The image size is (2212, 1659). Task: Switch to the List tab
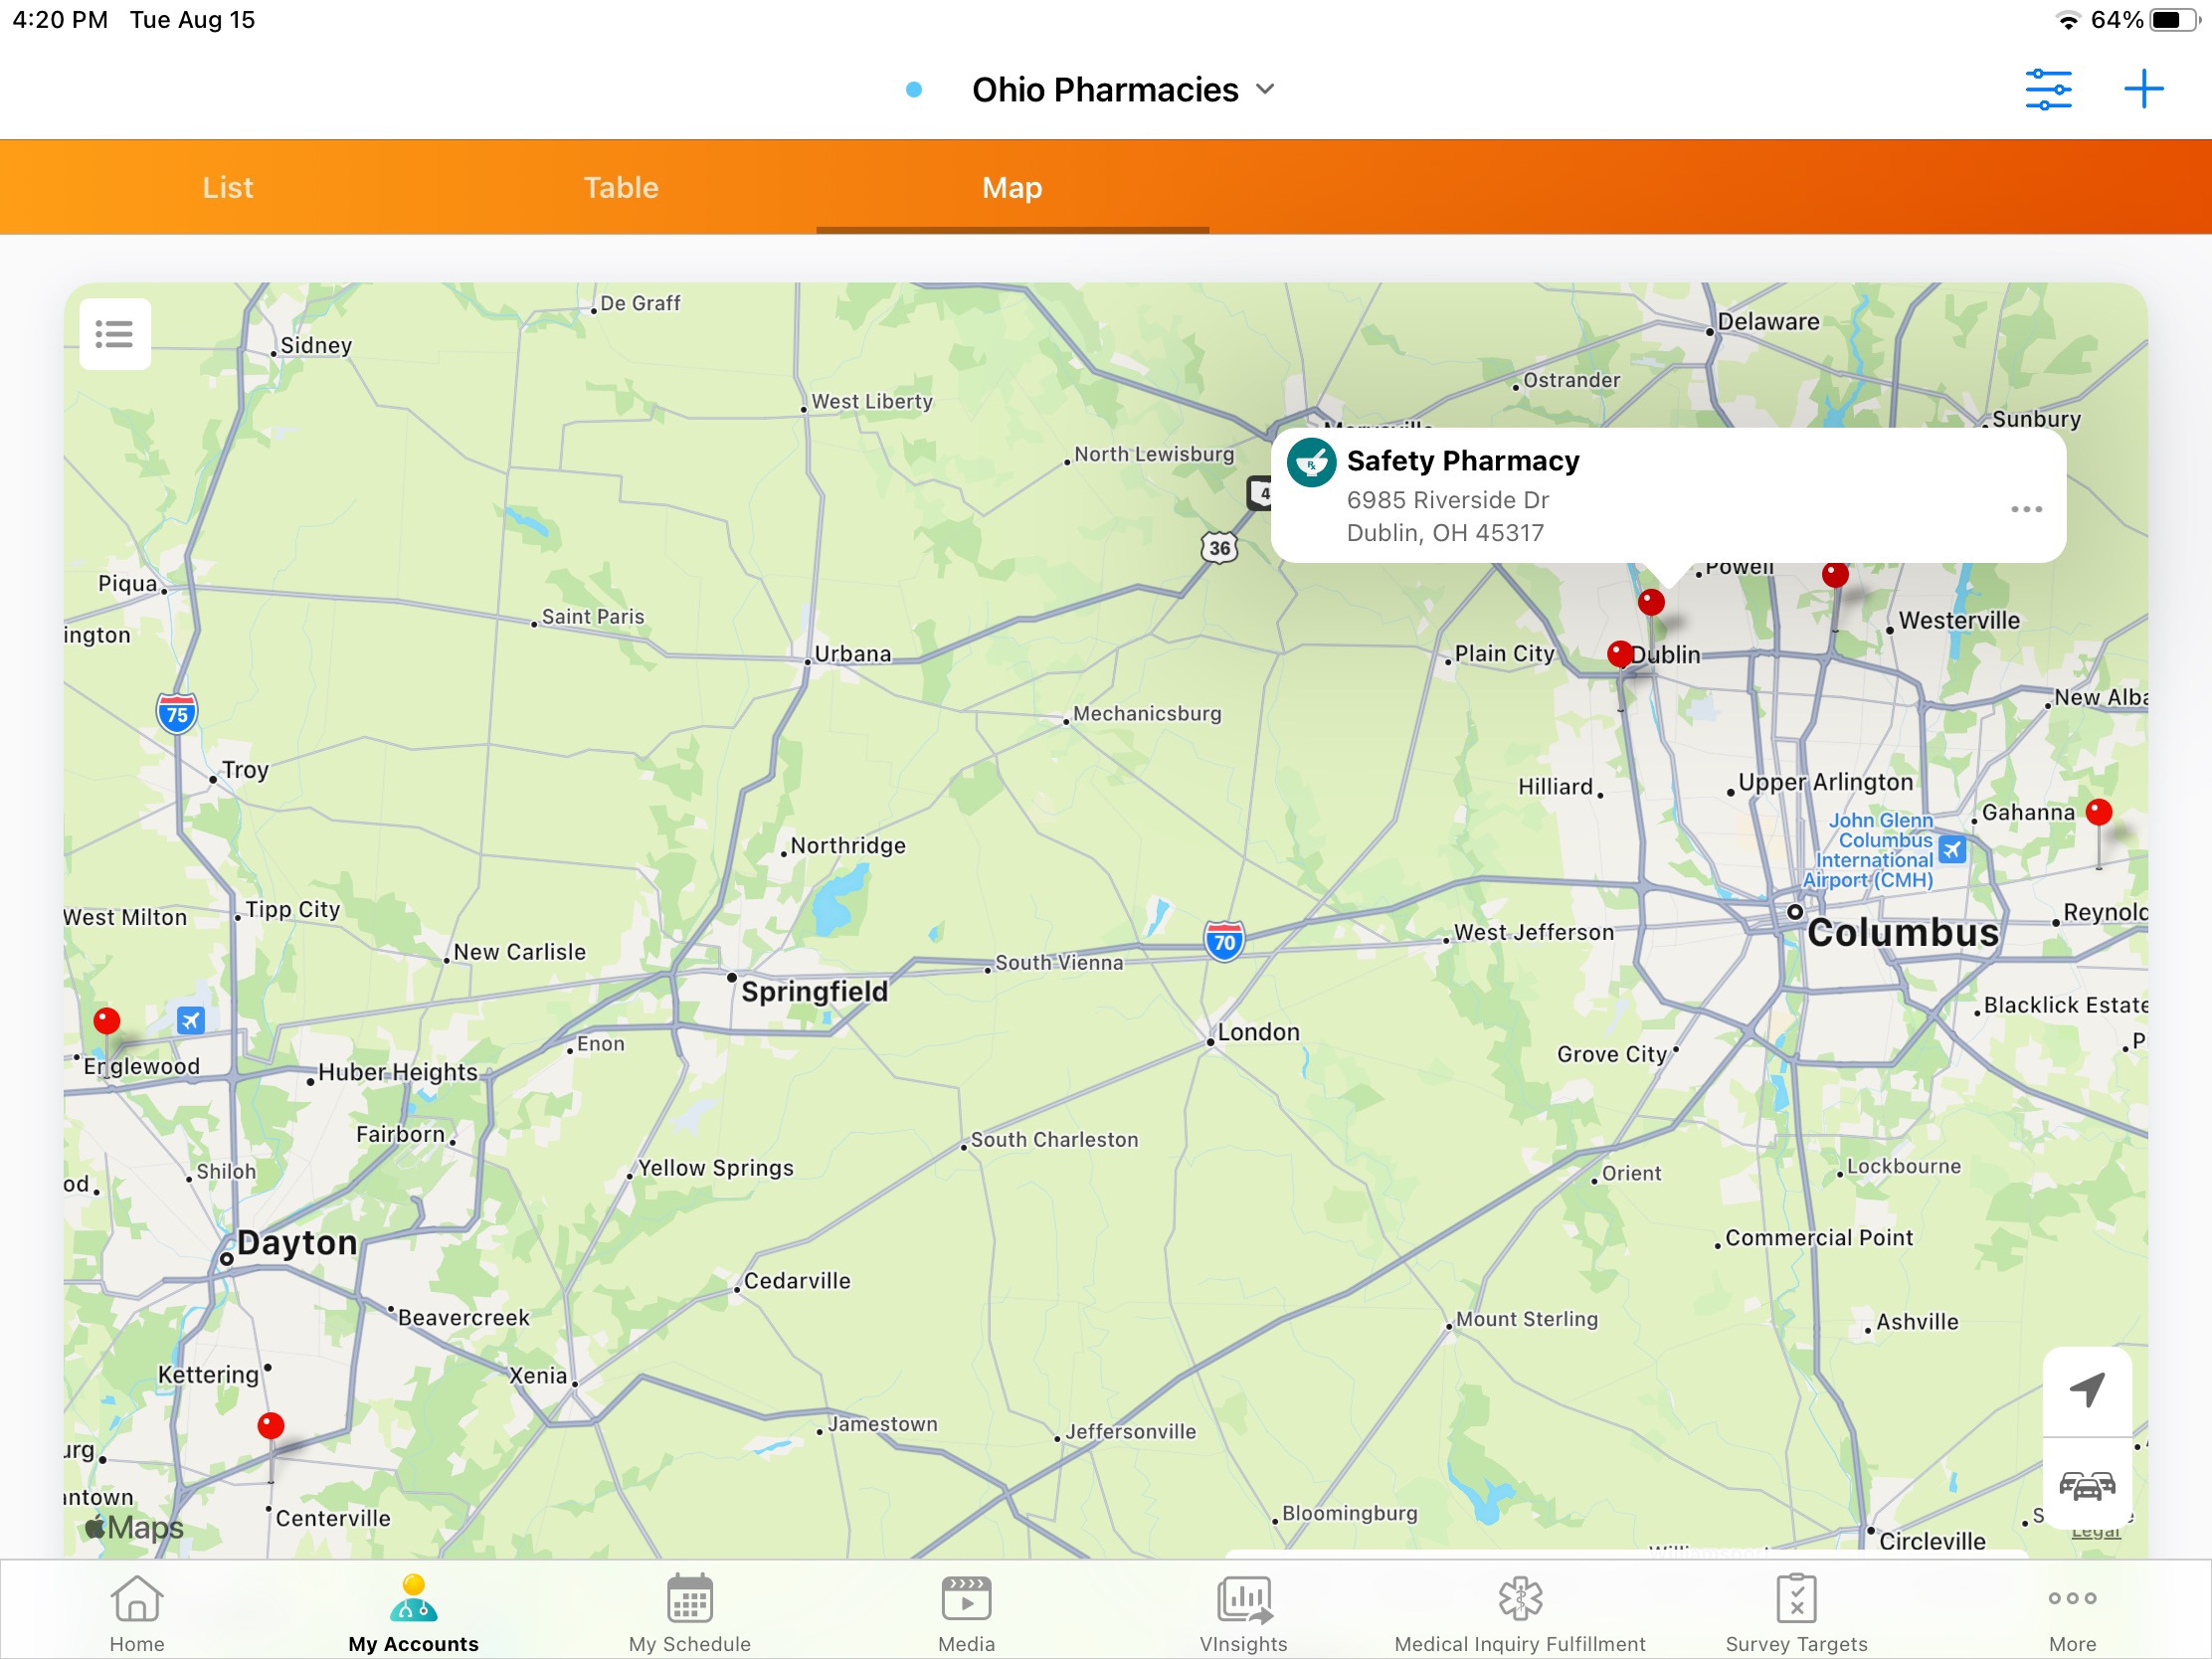(228, 187)
